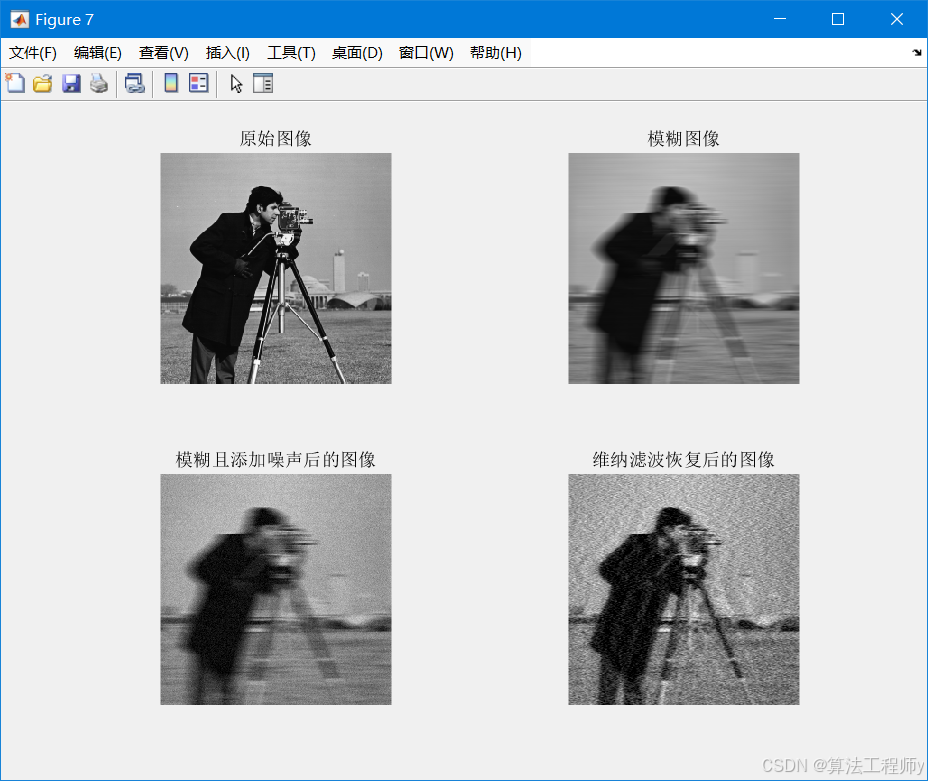Click the MATLAB logo in title bar
The image size is (928, 781).
point(20,20)
